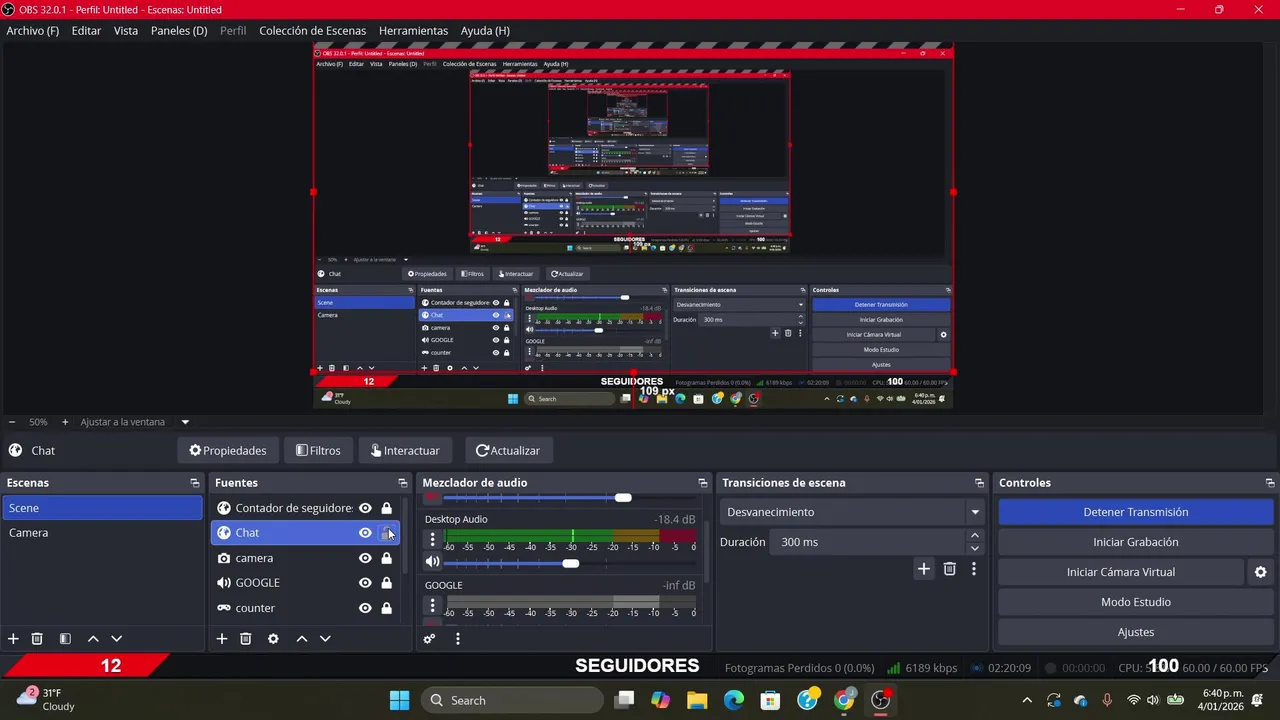Toggle visibility of camera source

(365, 558)
